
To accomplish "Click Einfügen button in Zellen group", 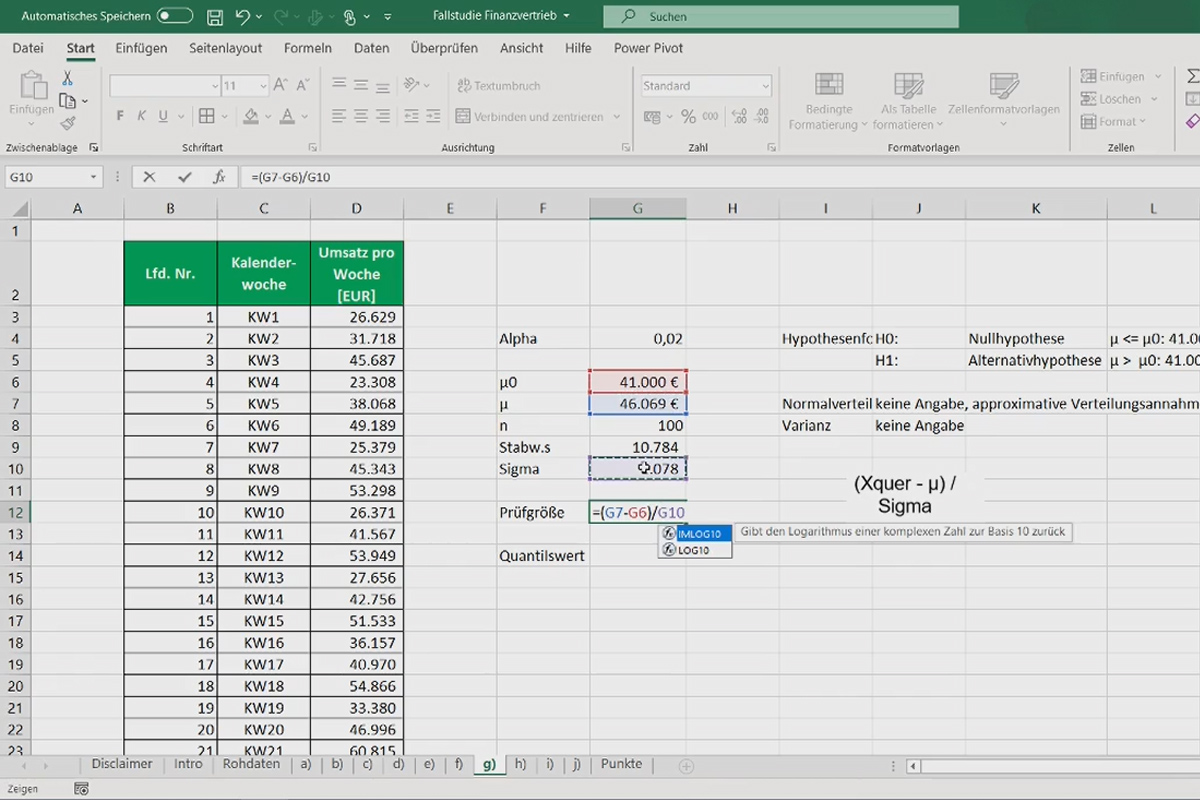I will [x=1120, y=76].
